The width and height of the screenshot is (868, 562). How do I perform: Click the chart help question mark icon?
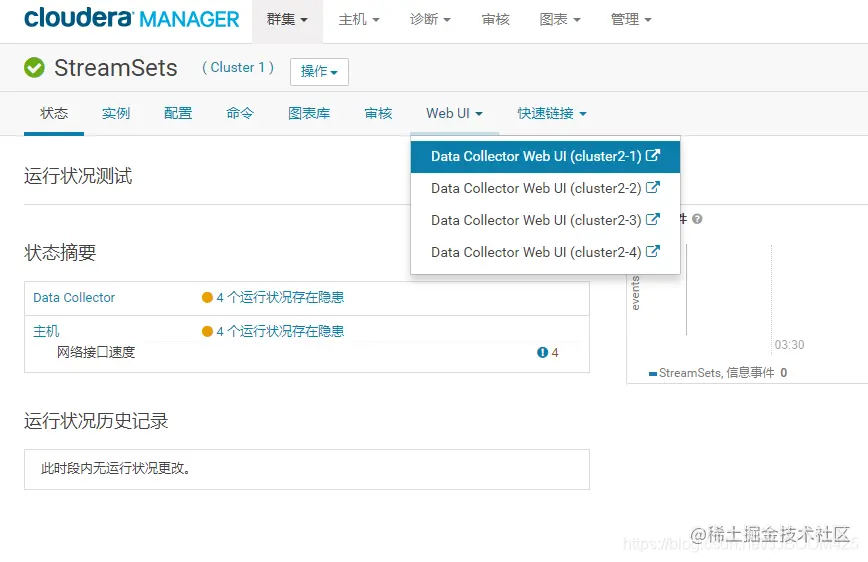[698, 219]
